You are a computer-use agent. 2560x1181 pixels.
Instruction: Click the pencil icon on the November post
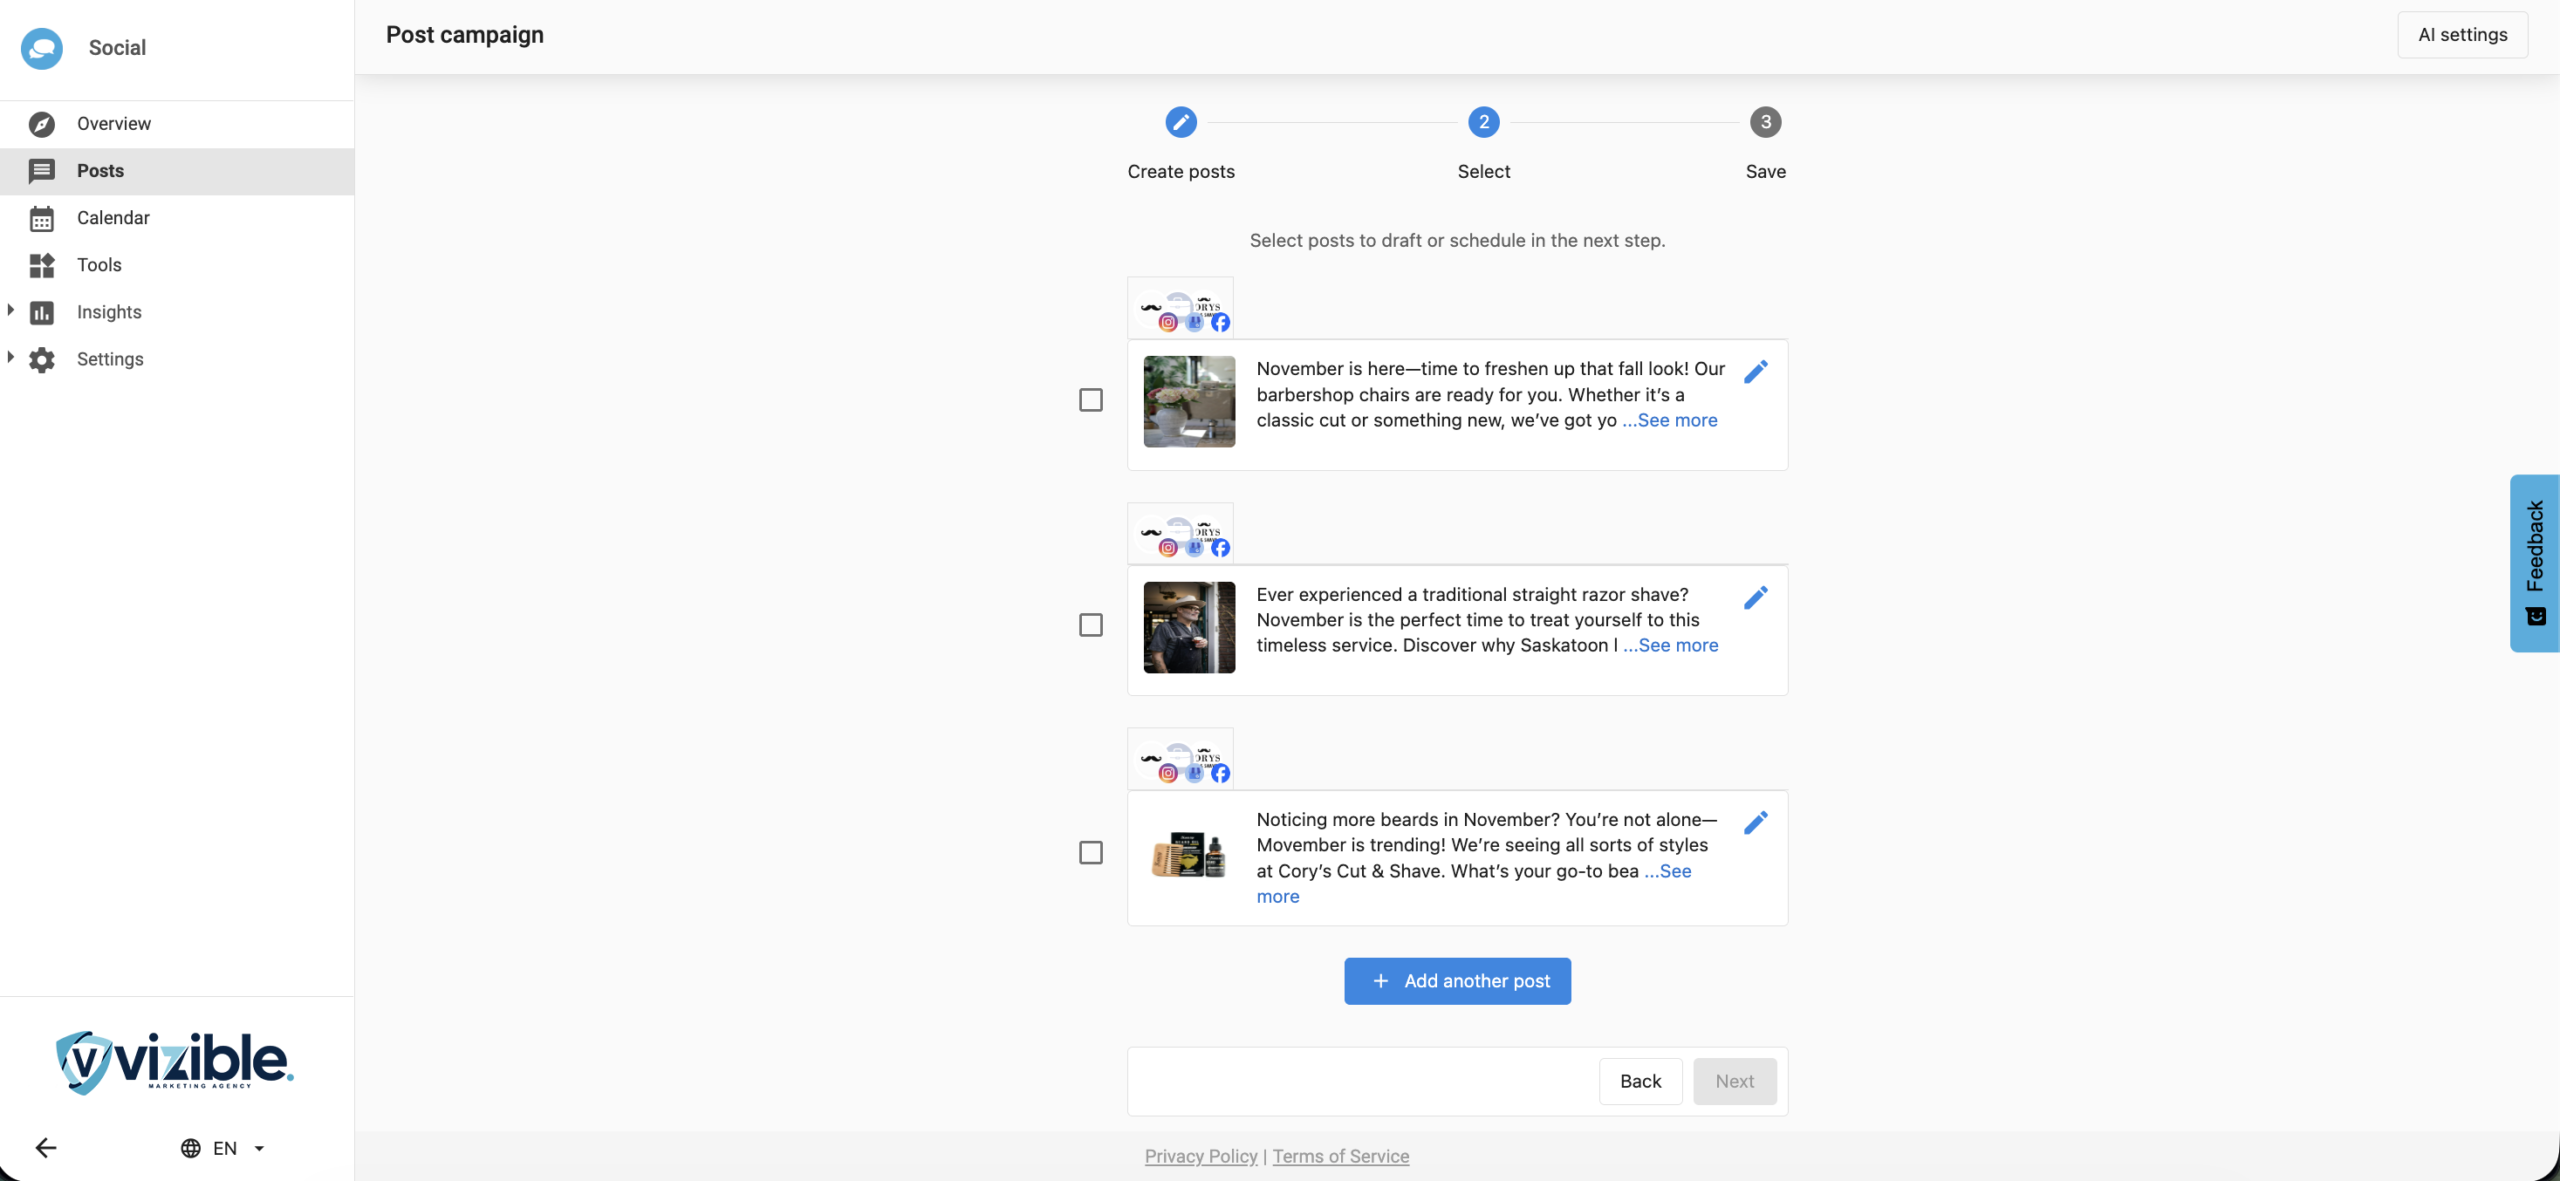[1755, 372]
